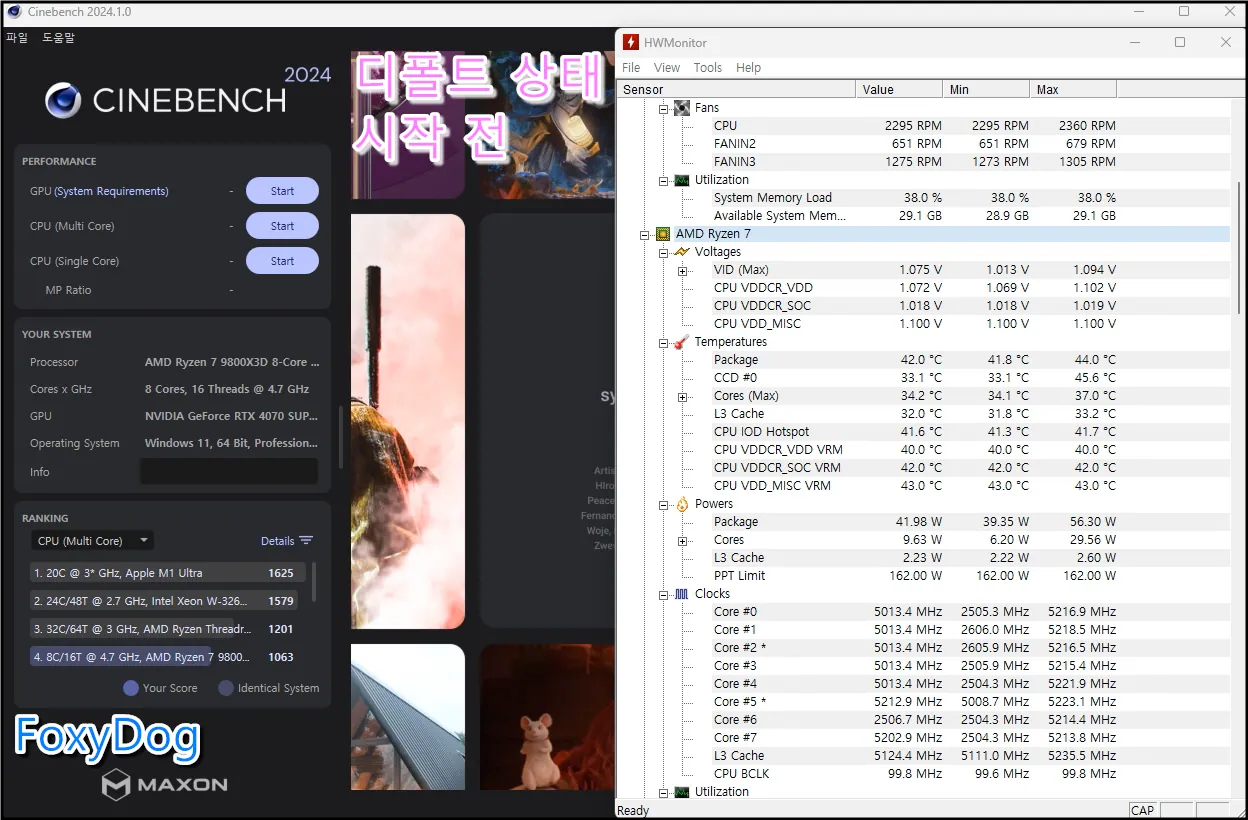Click the Clocks waveform icon
The height and width of the screenshot is (820, 1248).
[682, 594]
